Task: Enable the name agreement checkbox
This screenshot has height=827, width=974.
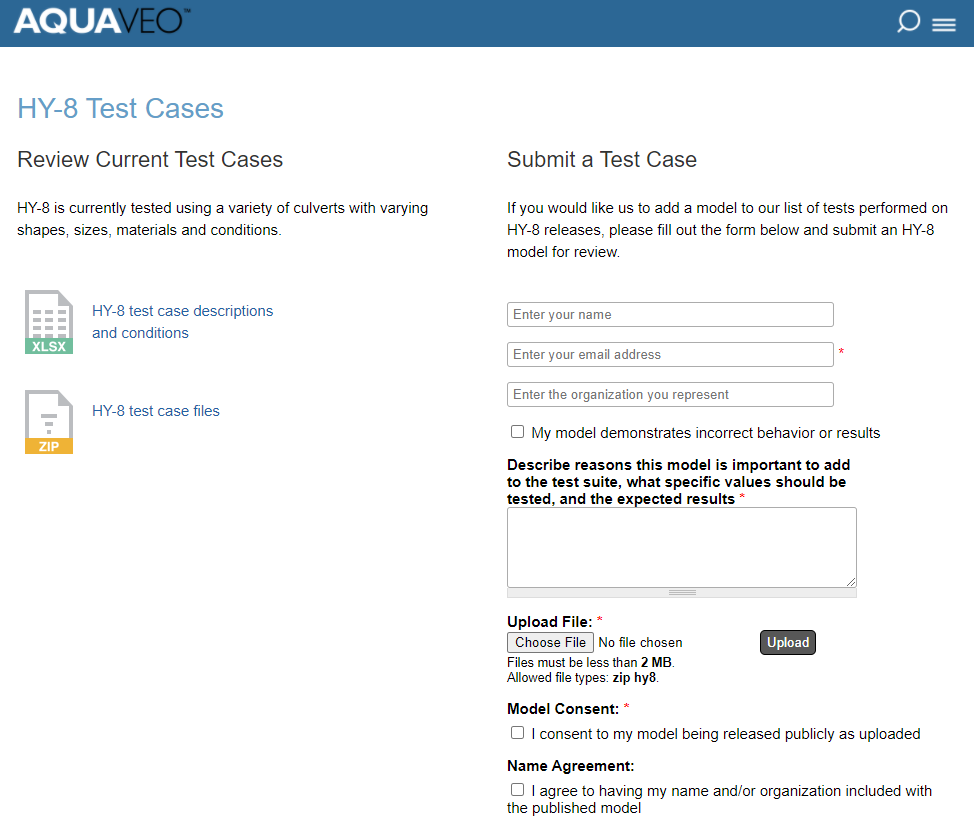Action: (x=517, y=790)
